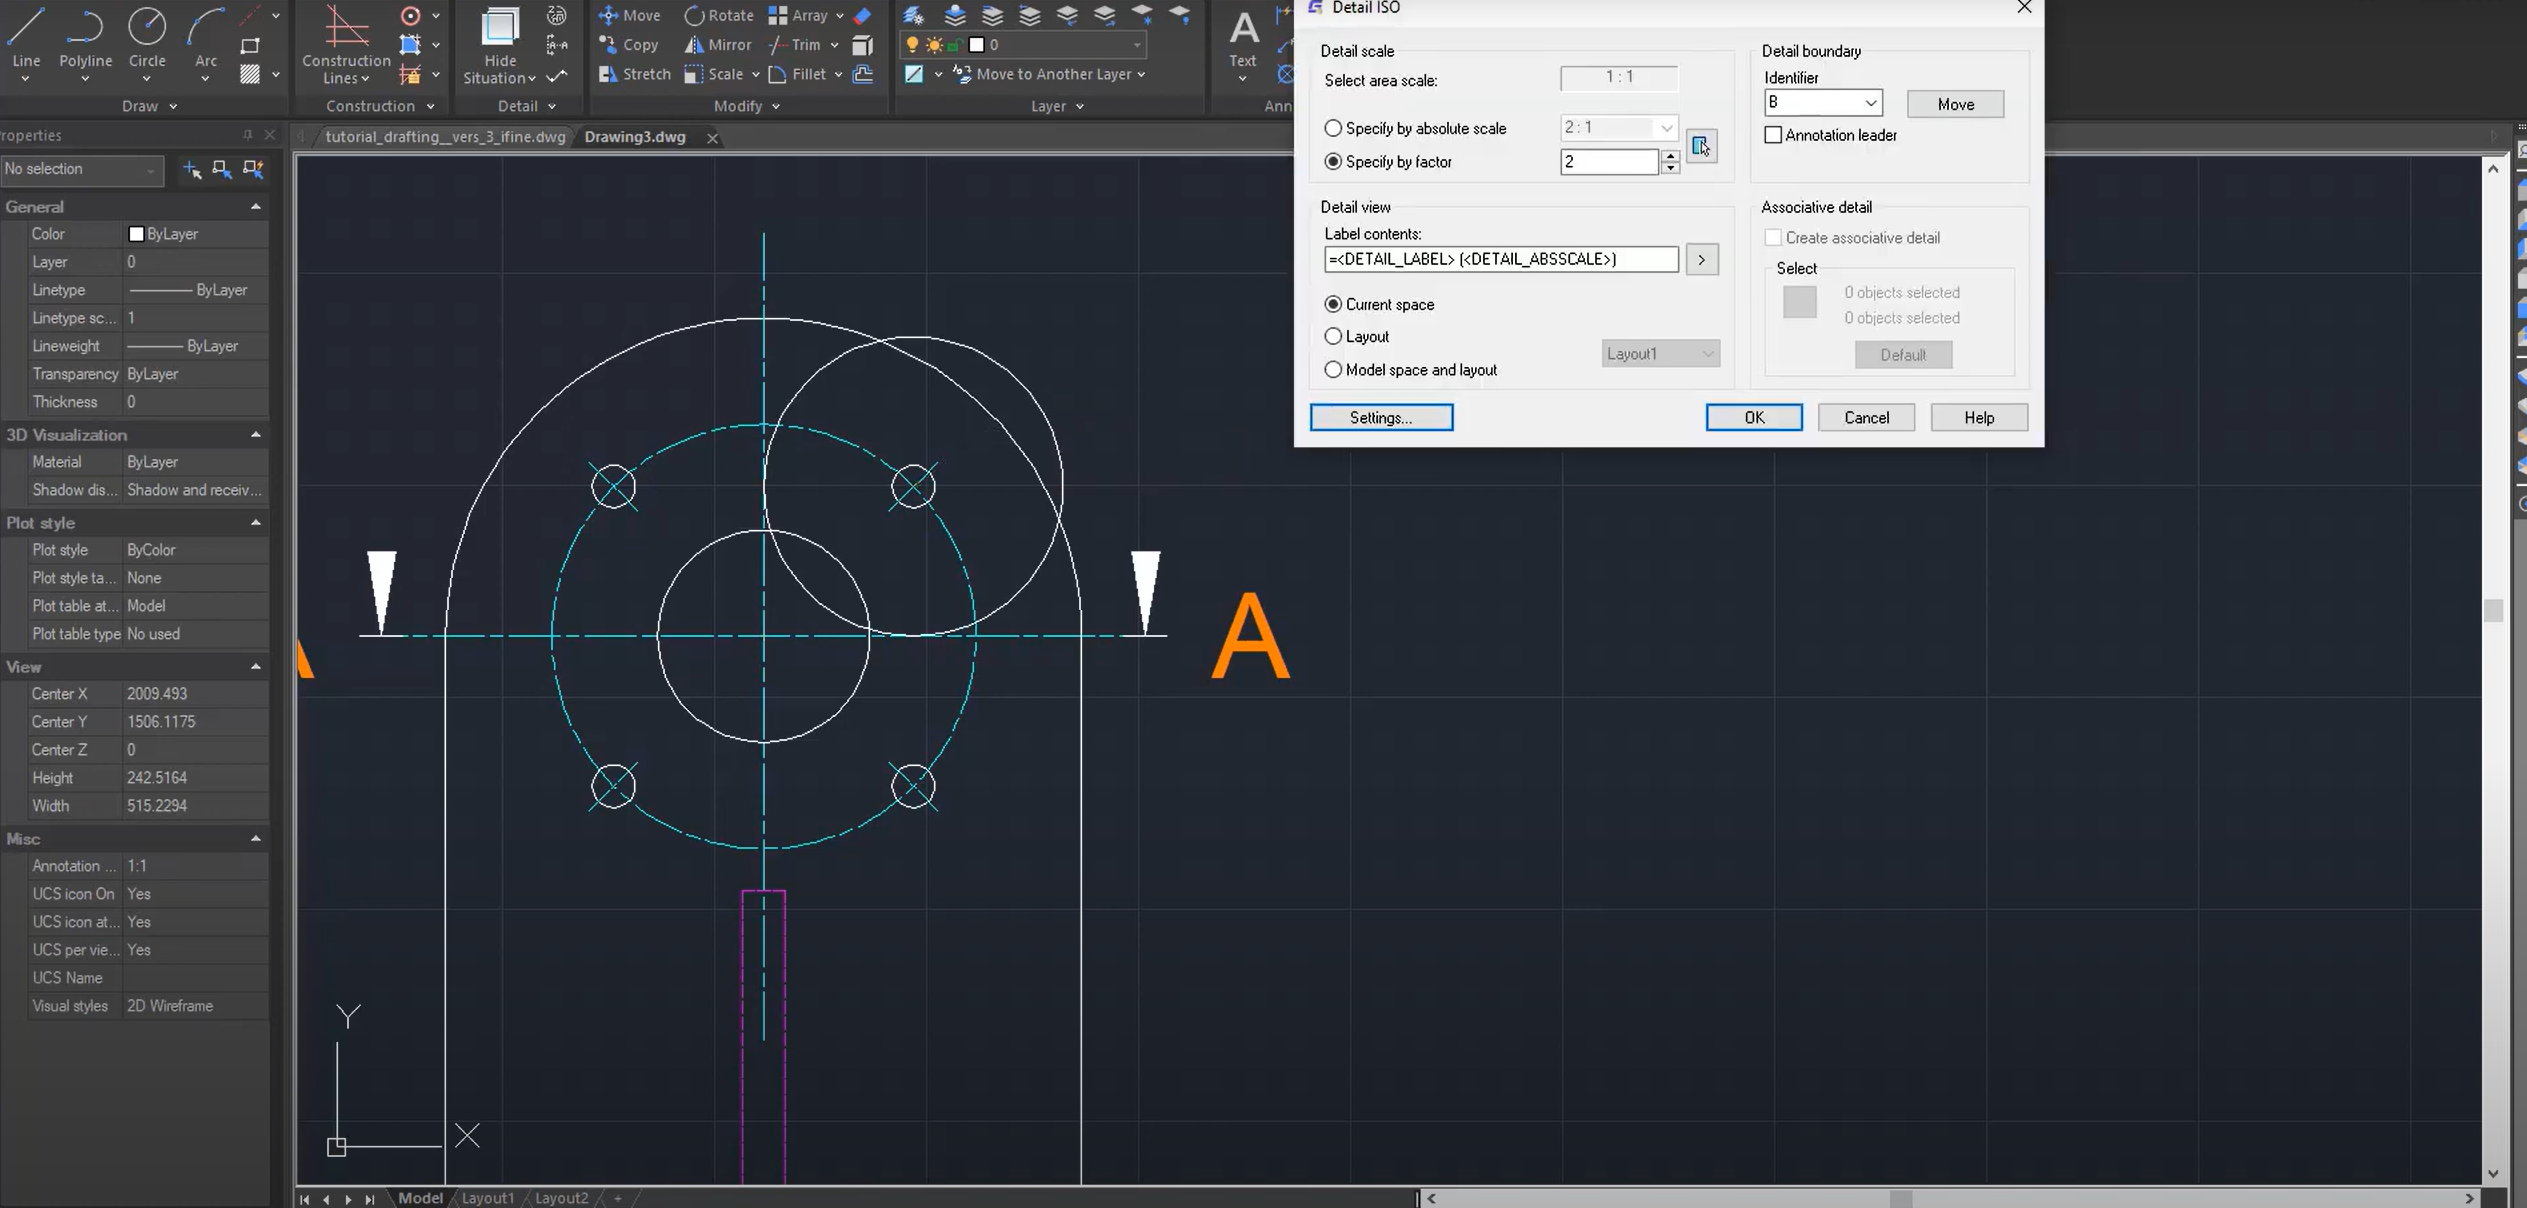
Task: Click the vertical scrollbar thumb of canvas
Action: [2493, 610]
